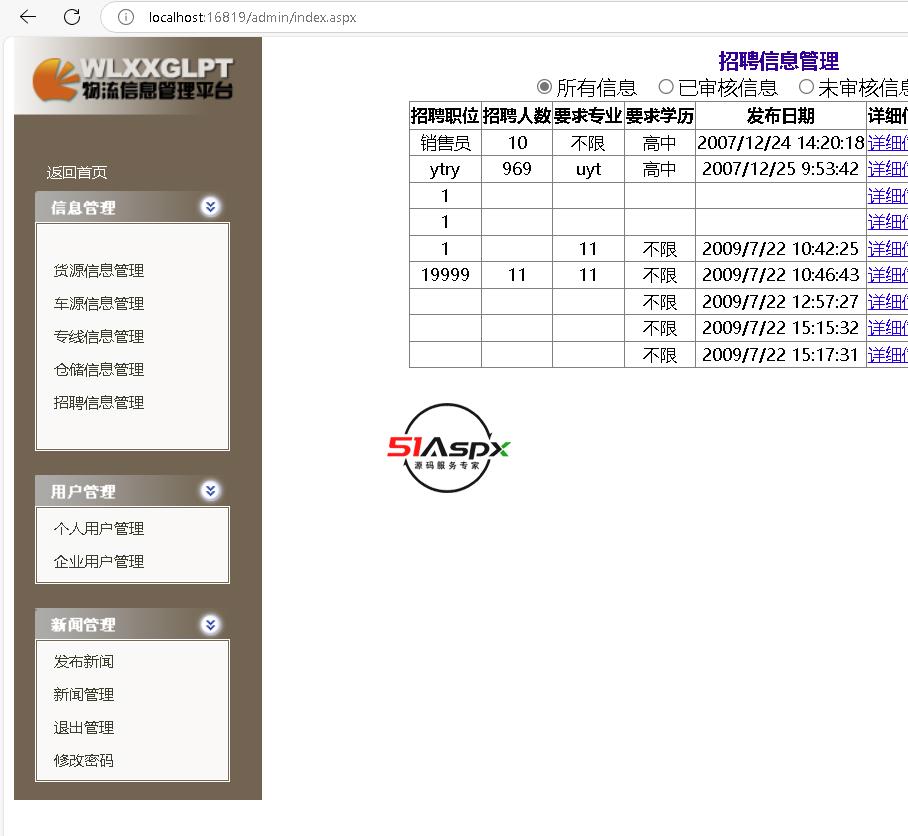Open 车源信息管理 in sidebar
The width and height of the screenshot is (908, 836).
pyautogui.click(x=98, y=303)
